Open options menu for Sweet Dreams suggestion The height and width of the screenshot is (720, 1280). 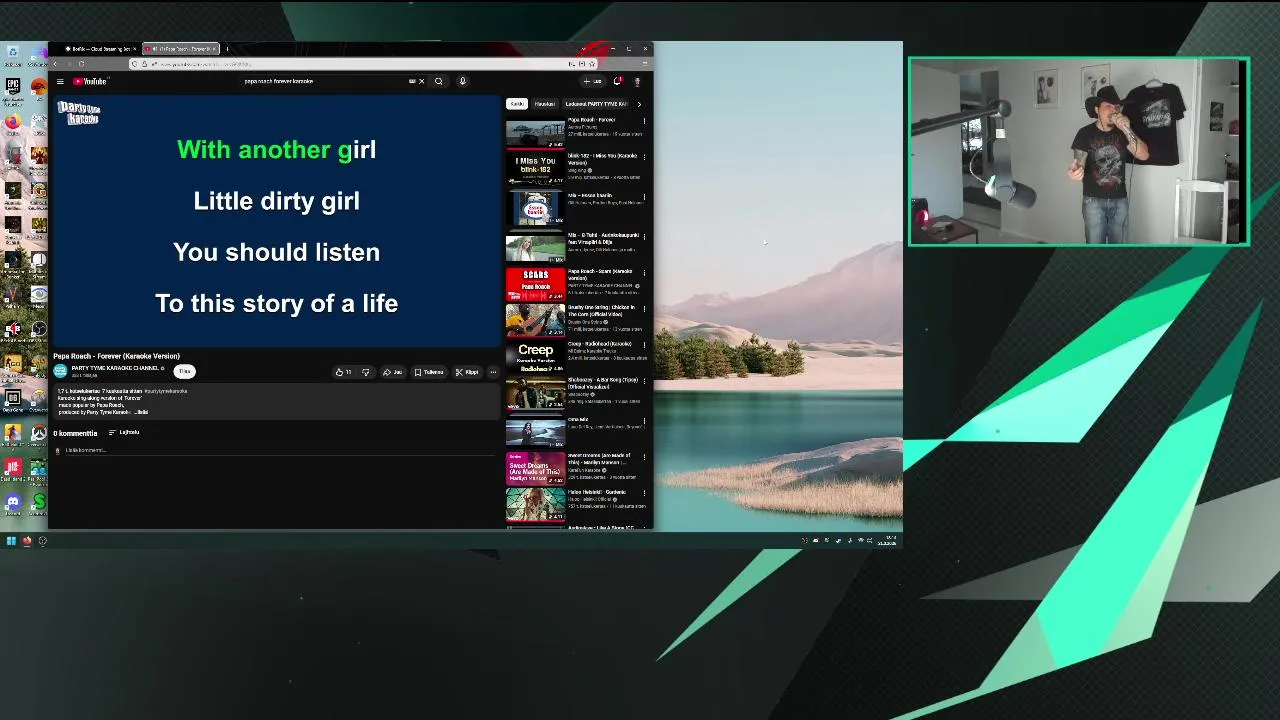point(644,456)
